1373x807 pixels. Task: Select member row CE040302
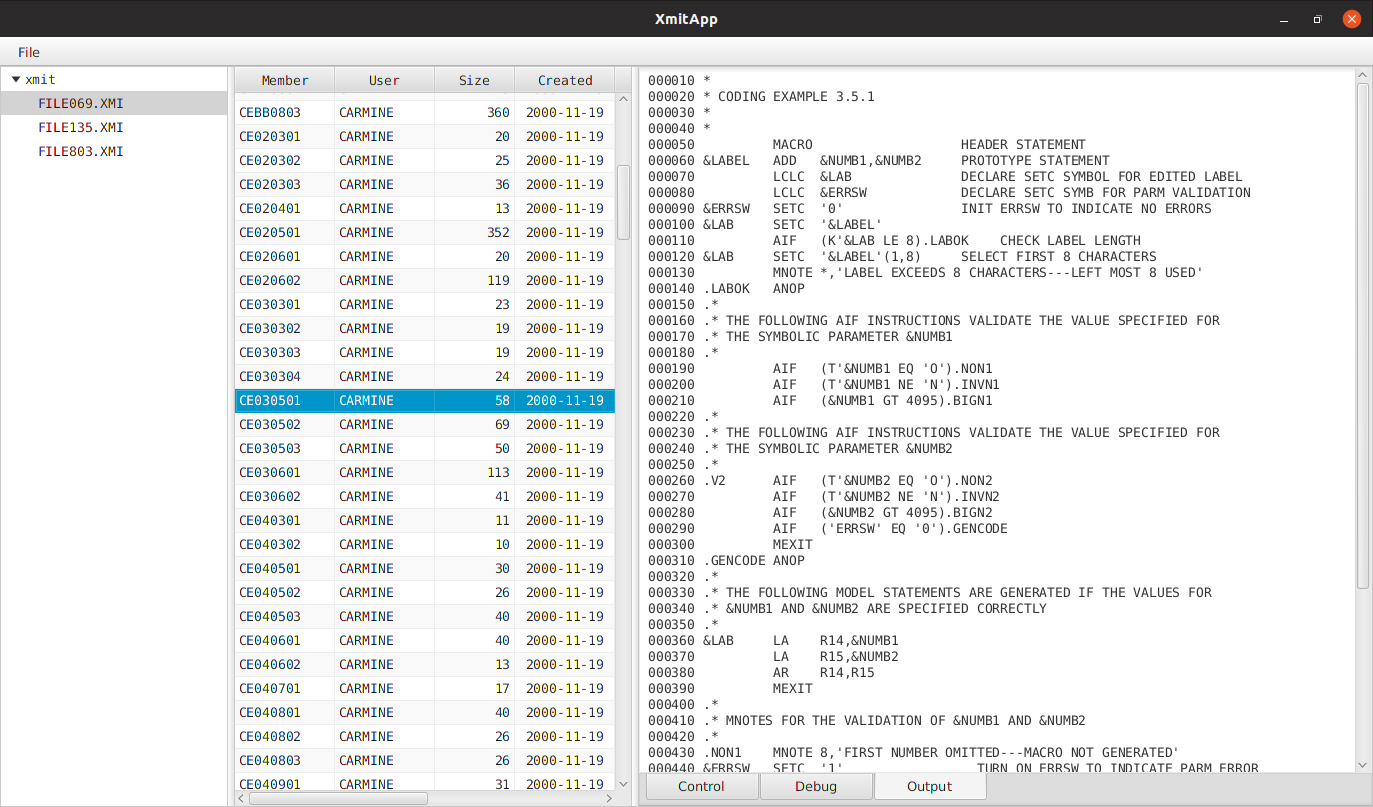tap(425, 544)
